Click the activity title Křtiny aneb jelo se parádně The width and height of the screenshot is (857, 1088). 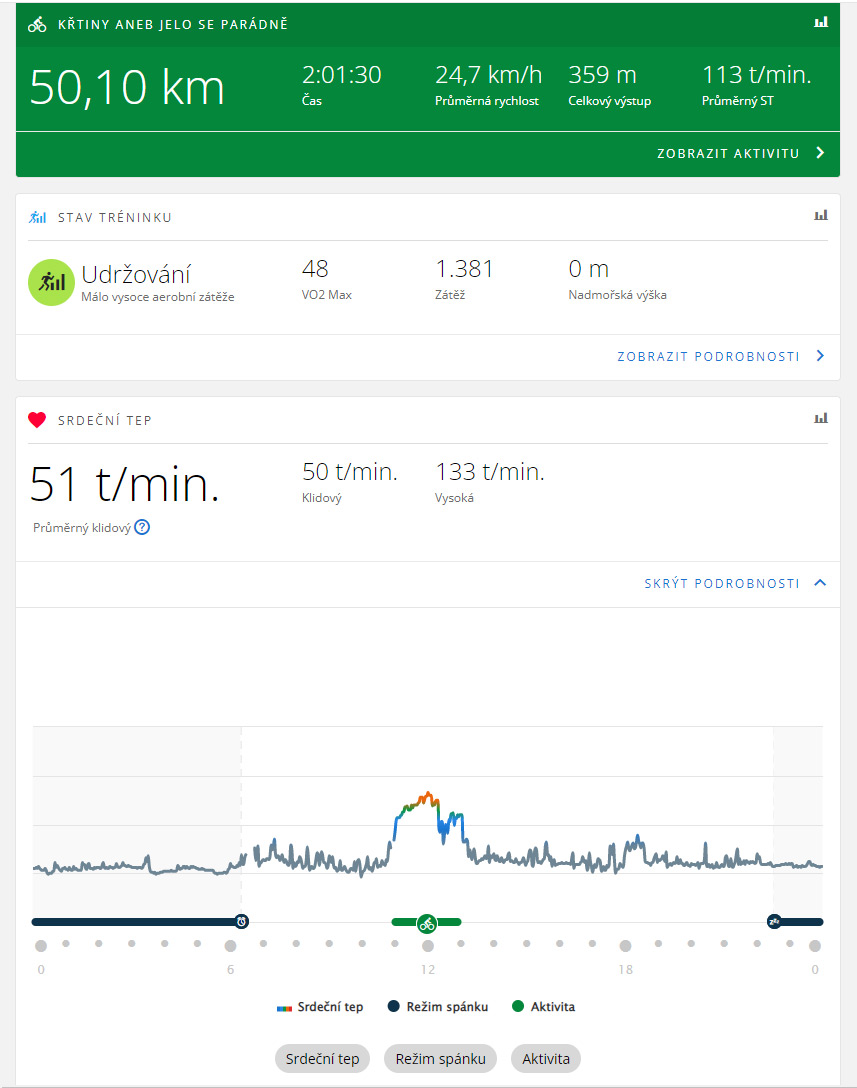tap(173, 25)
